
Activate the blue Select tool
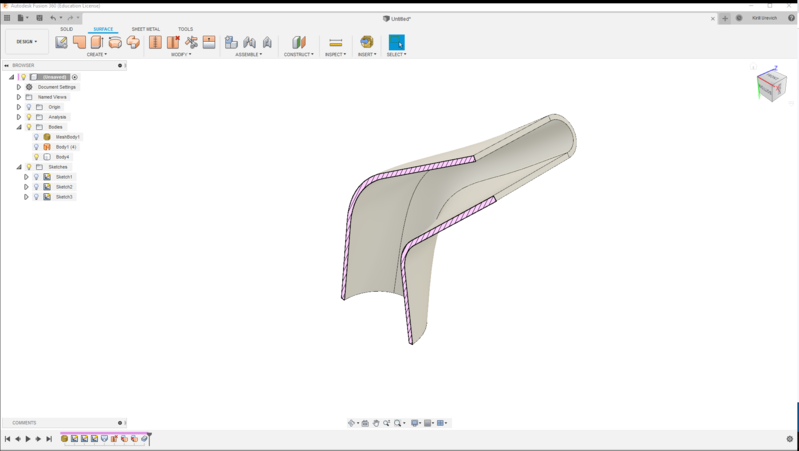pos(396,42)
